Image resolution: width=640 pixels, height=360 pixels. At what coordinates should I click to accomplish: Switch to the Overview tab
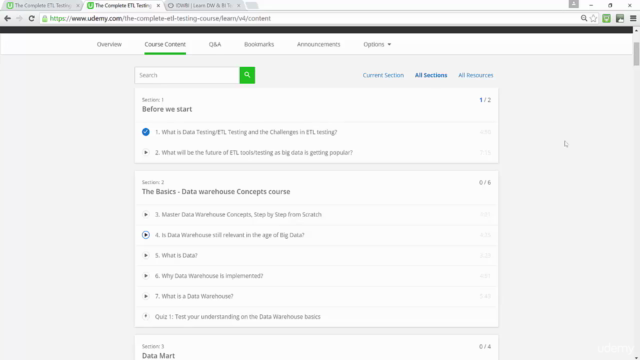point(109,44)
